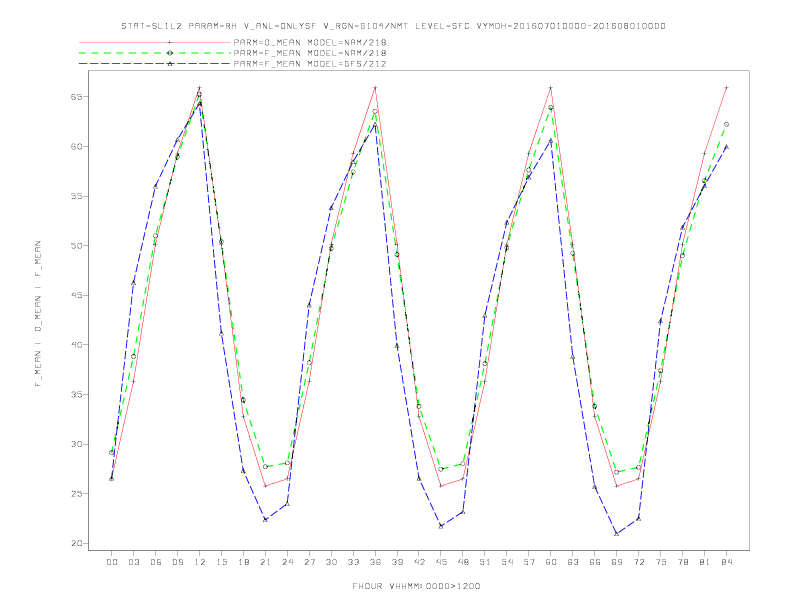The height and width of the screenshot is (612, 792).
Task: Click the y-axis tick label 30
Action: (77, 444)
